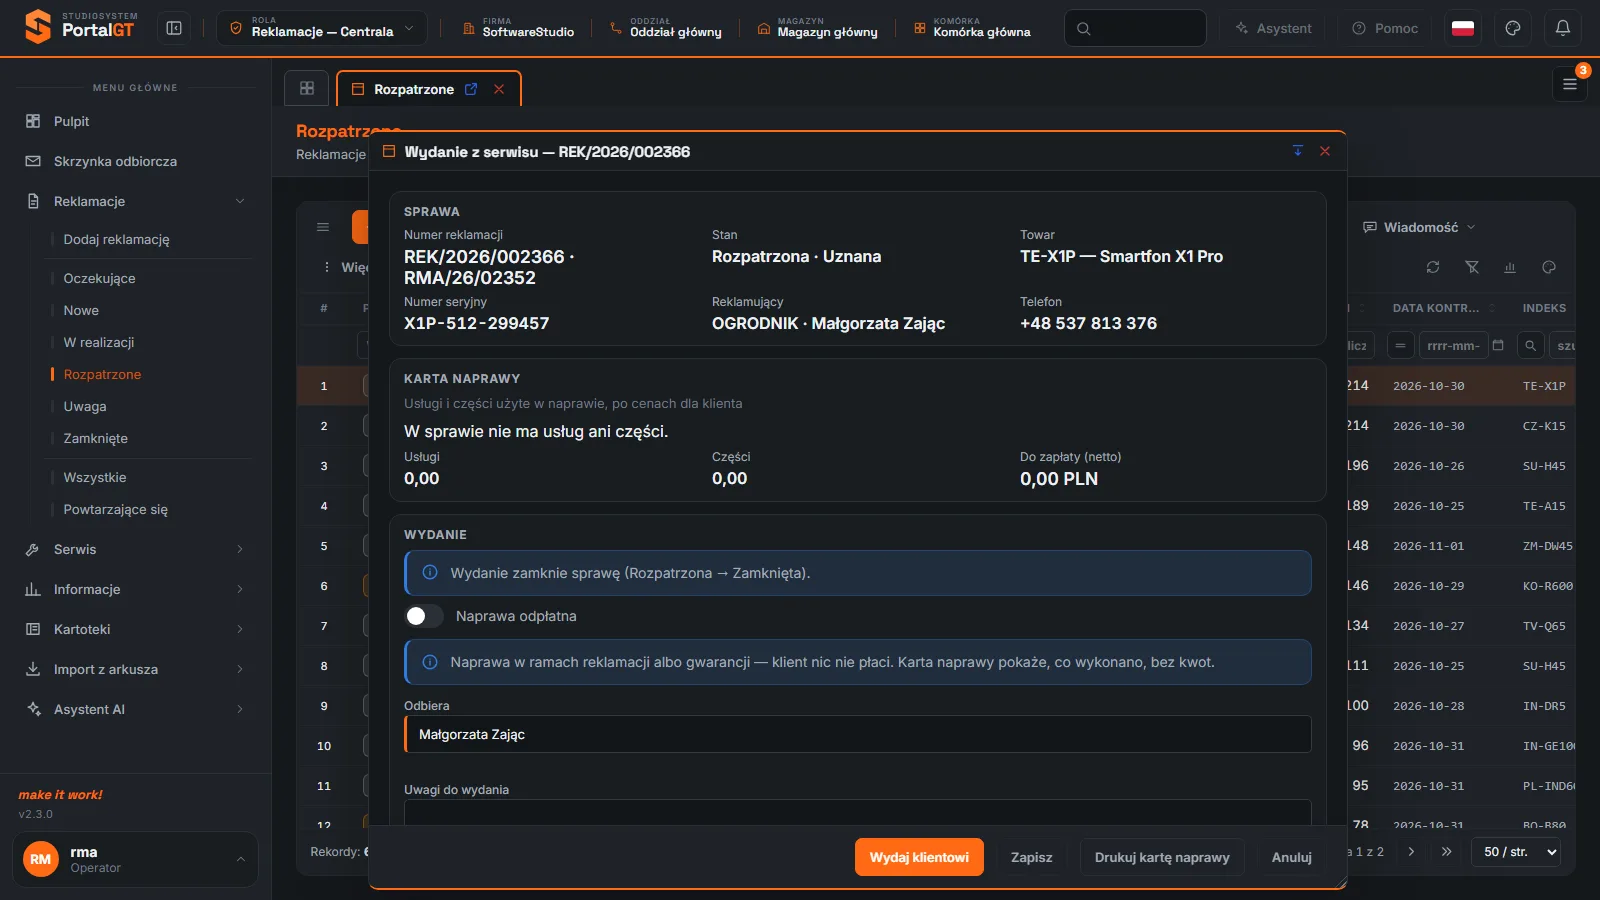The image size is (1600, 900).
Task: Click the Wydaj klientowi button
Action: click(919, 857)
